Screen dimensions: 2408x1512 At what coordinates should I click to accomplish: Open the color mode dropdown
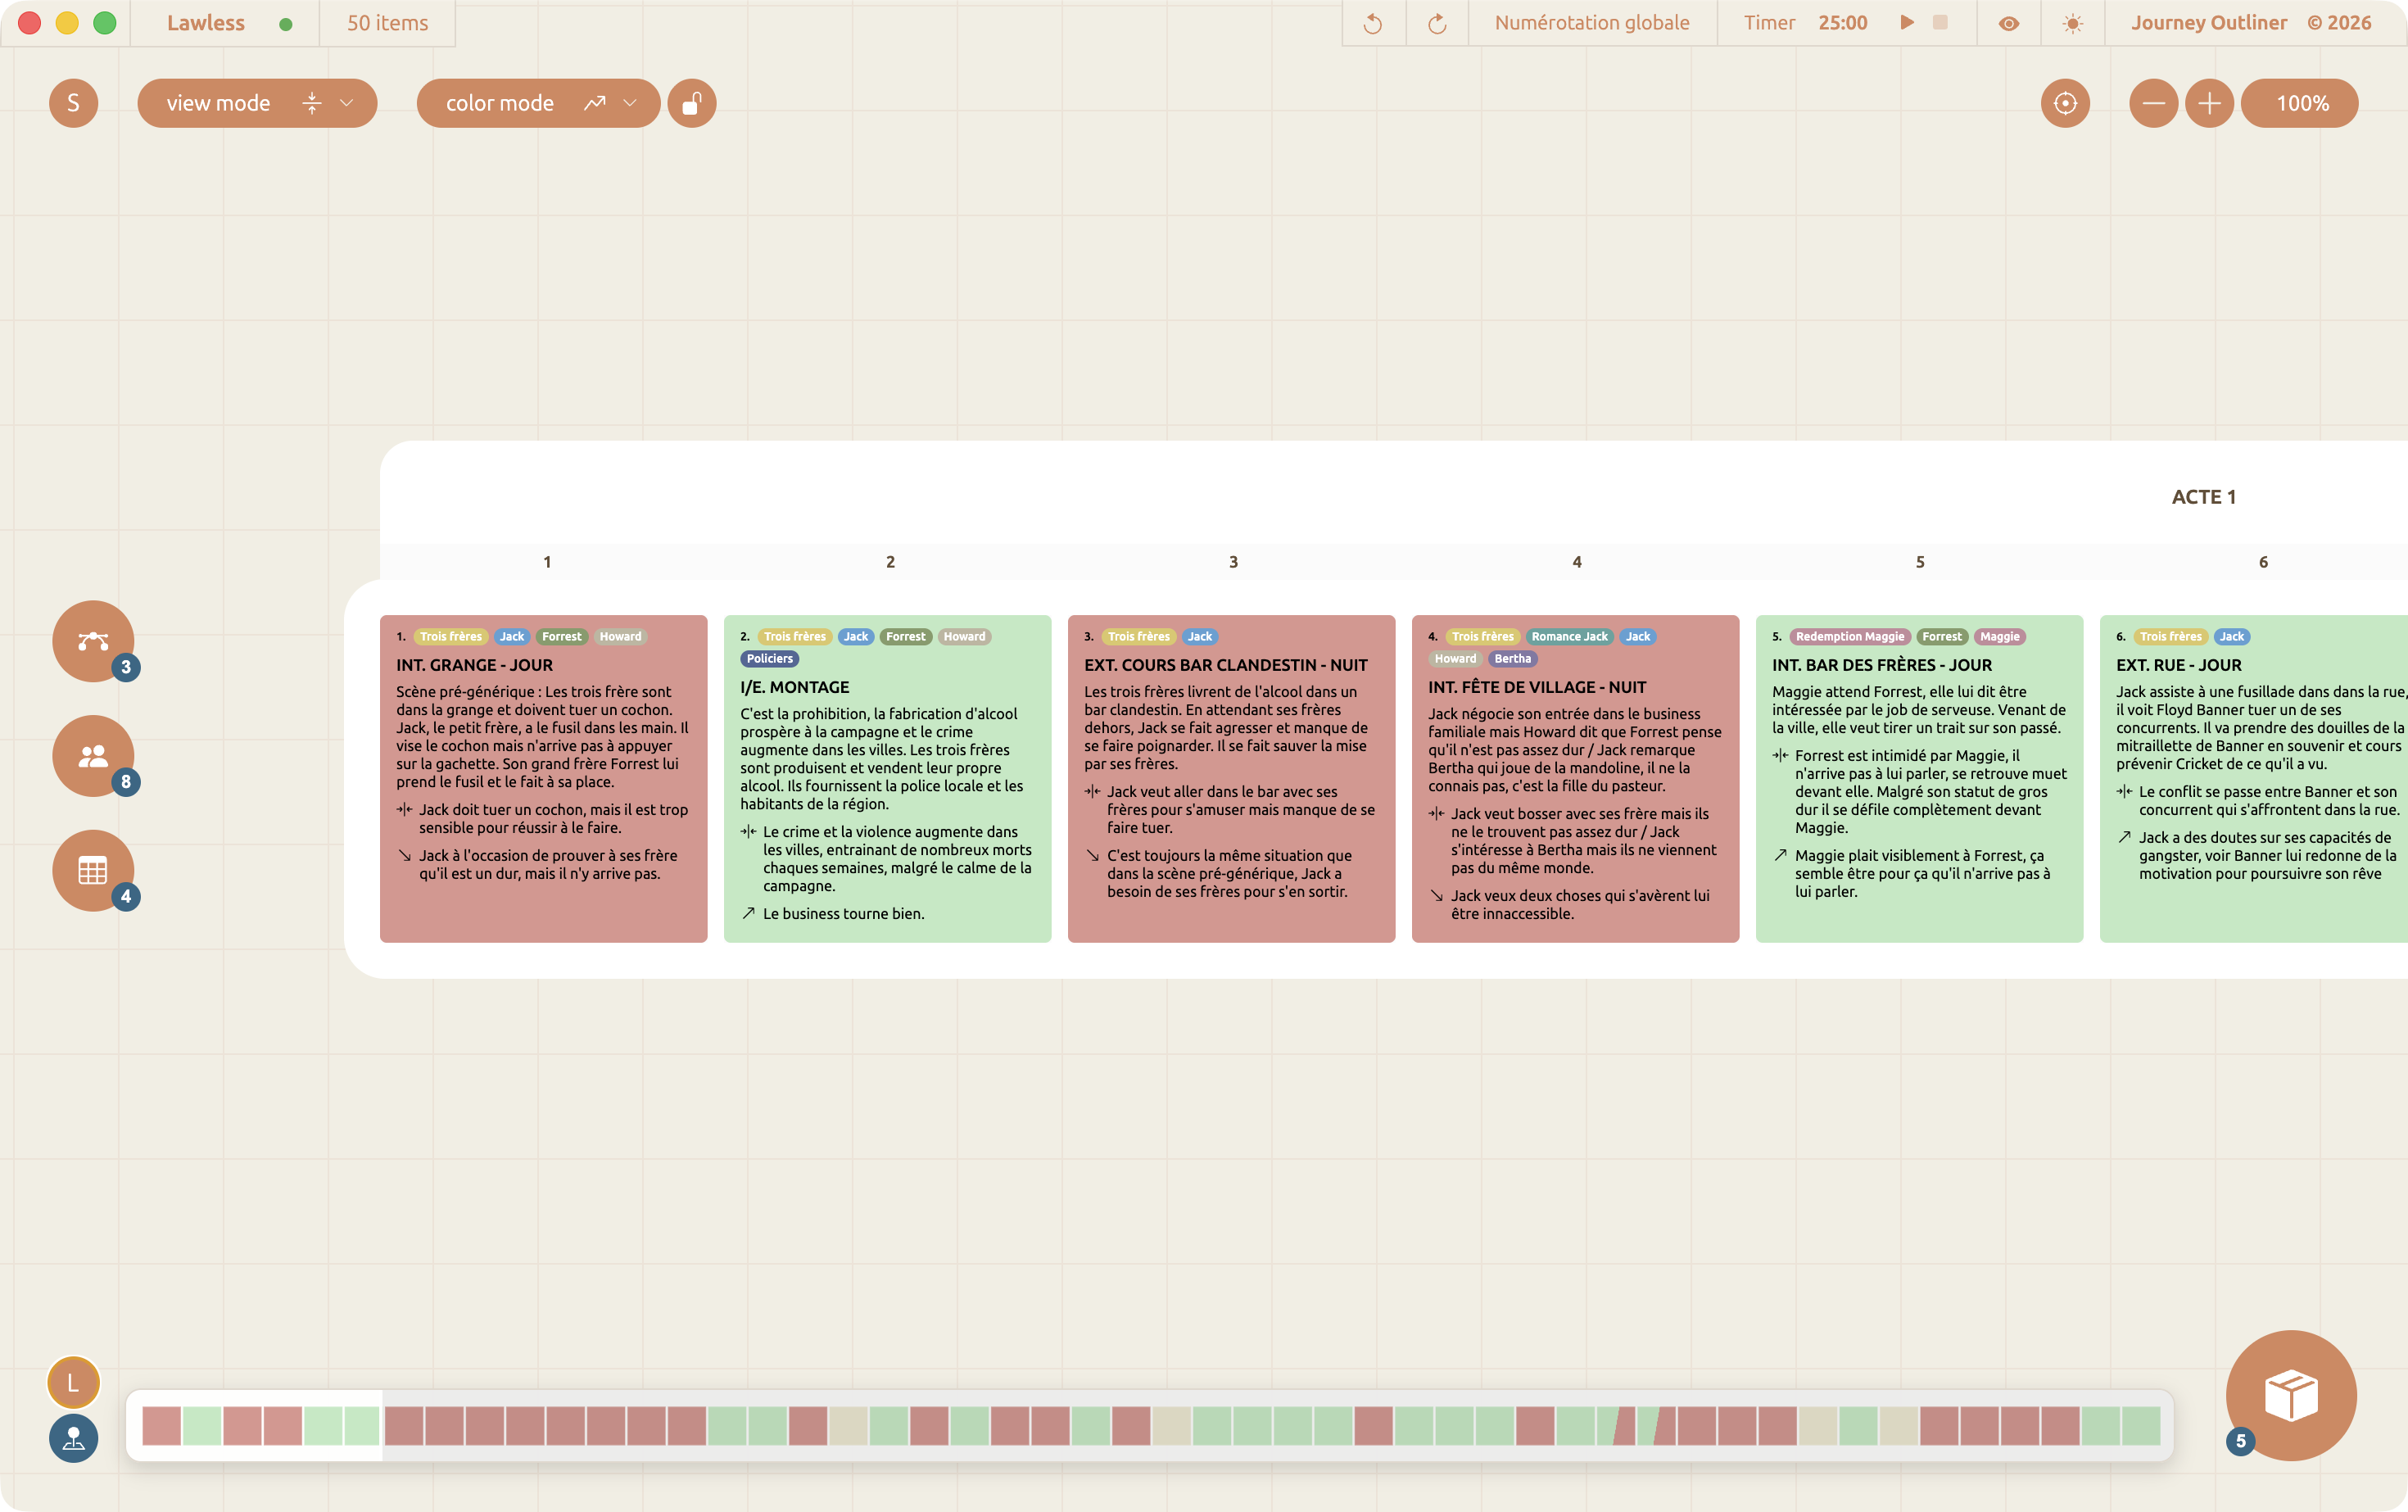coord(538,103)
